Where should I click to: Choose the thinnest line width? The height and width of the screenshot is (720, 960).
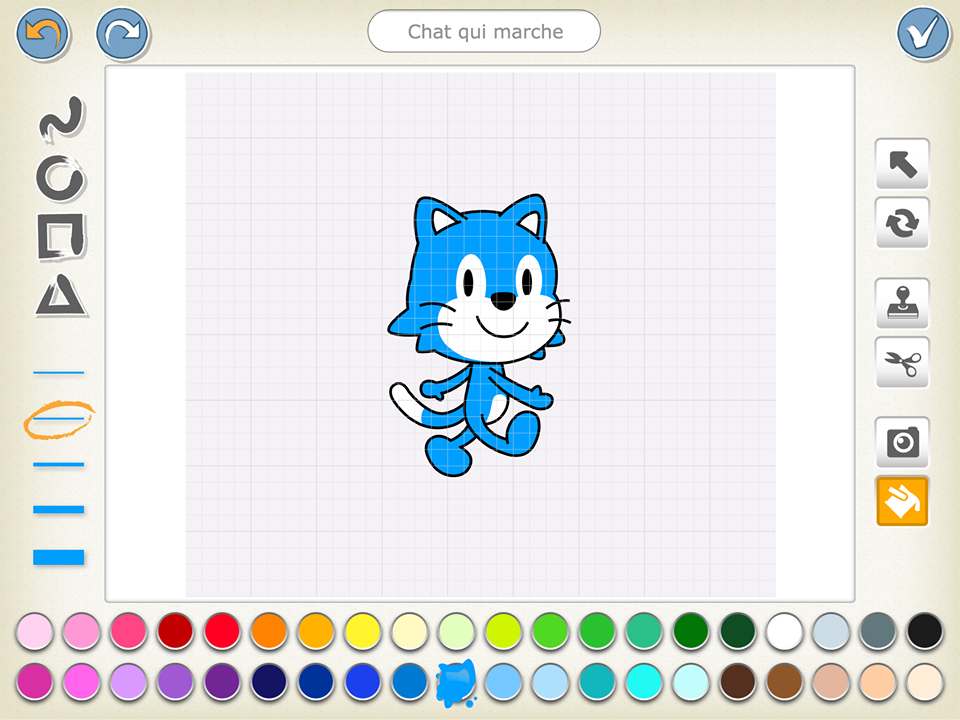(x=60, y=370)
